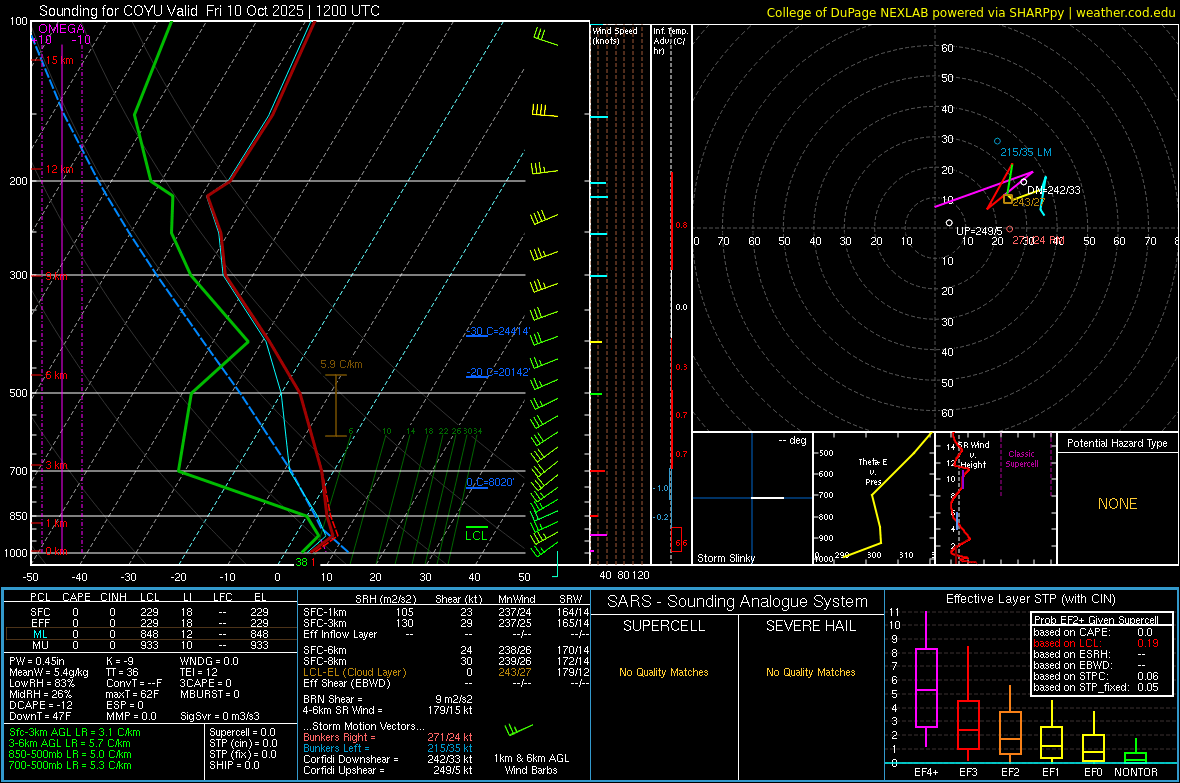Select the 5.9 C/km lapse rate label
The height and width of the screenshot is (783, 1180).
click(341, 364)
